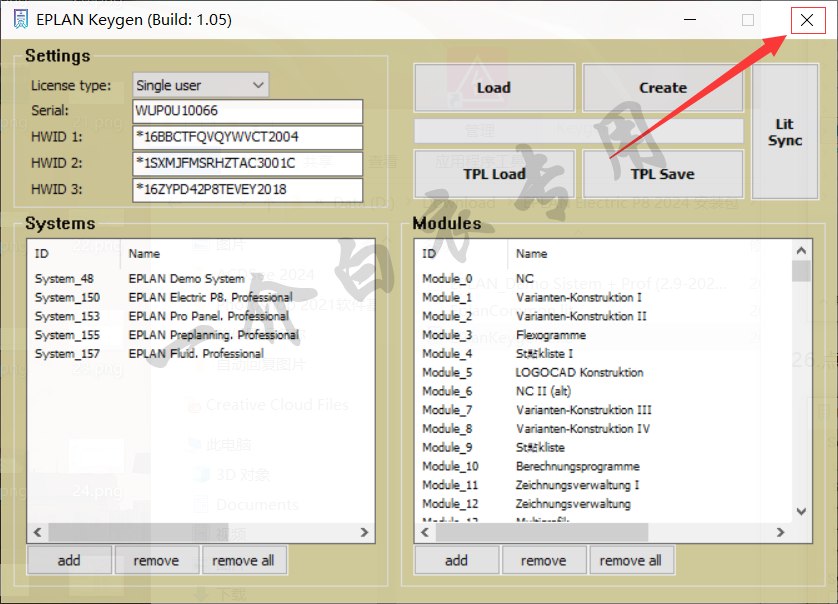Click add under the Modules list
838x604 pixels.
click(457, 560)
